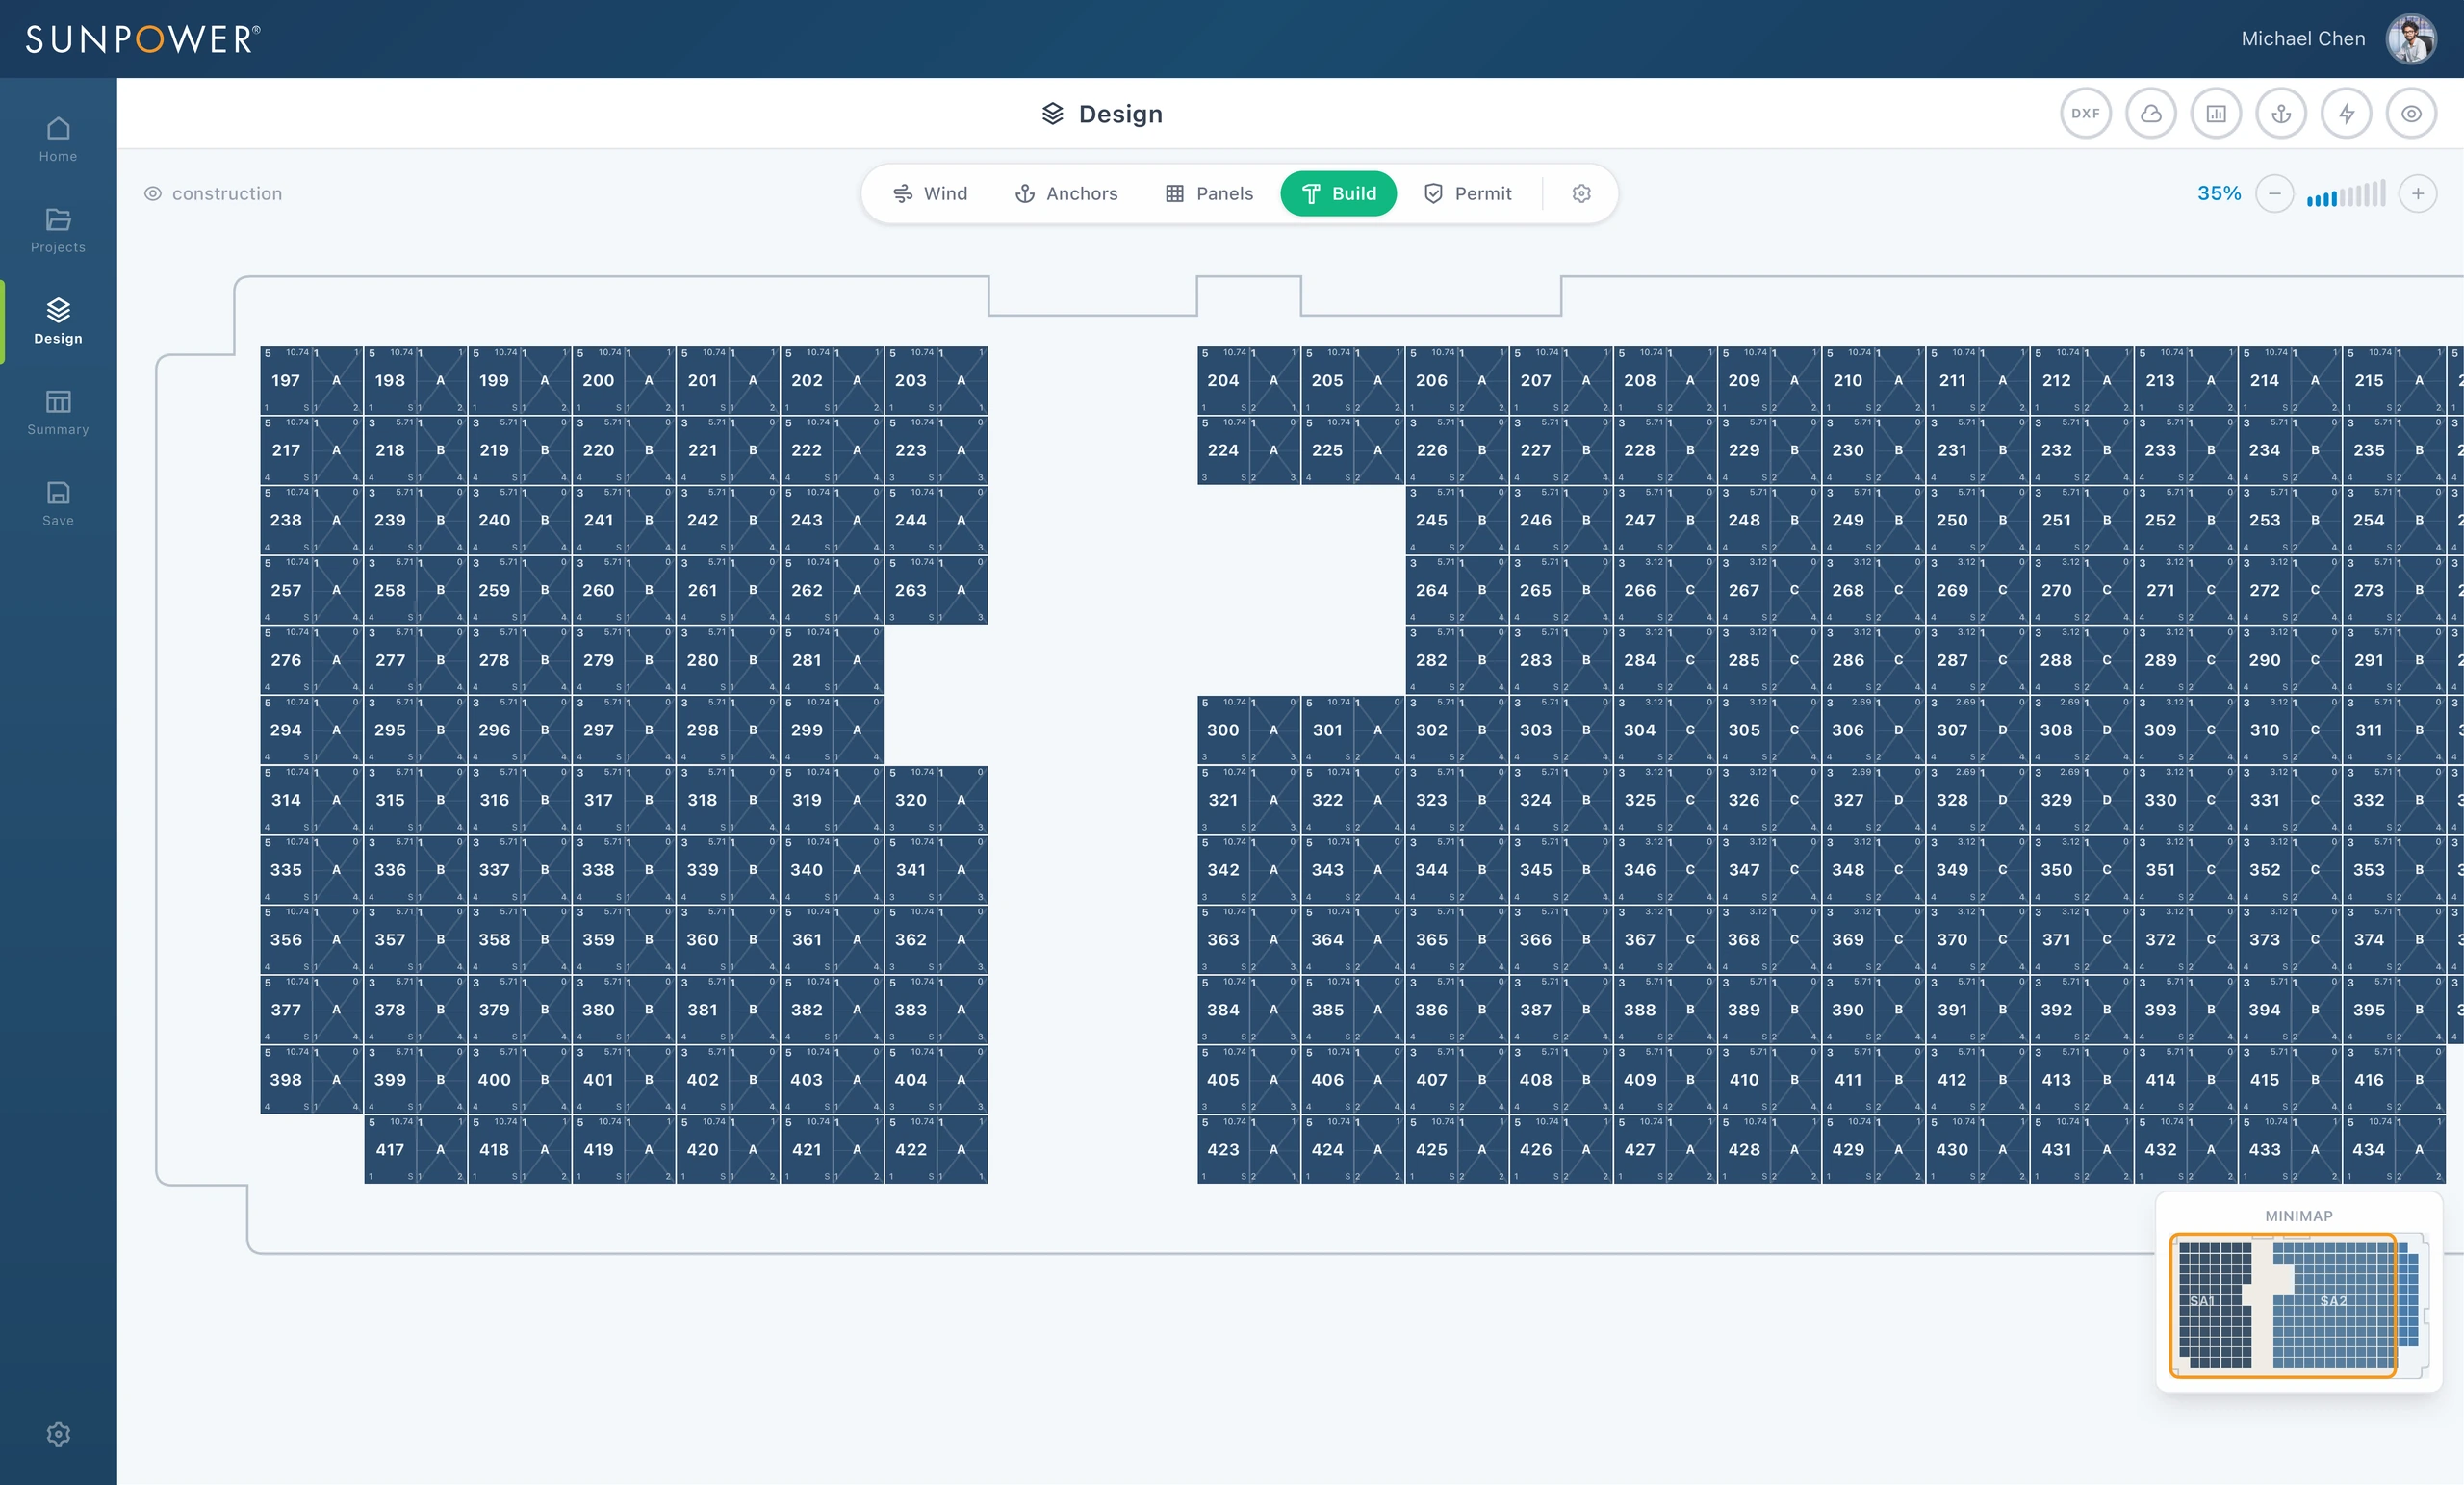The image size is (2464, 1485).
Task: Click Save in the sidebar
Action: point(58,503)
